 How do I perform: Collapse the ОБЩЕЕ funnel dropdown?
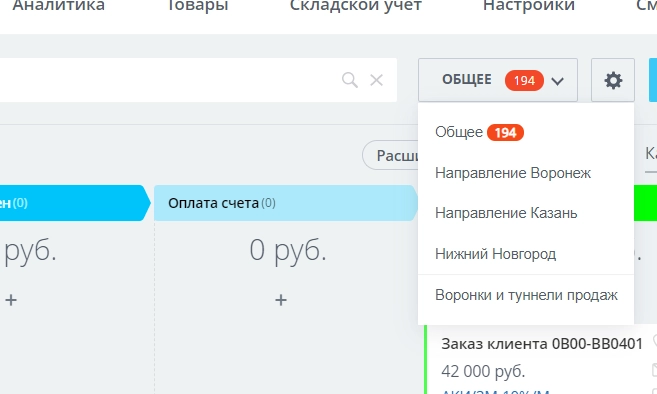[498, 80]
